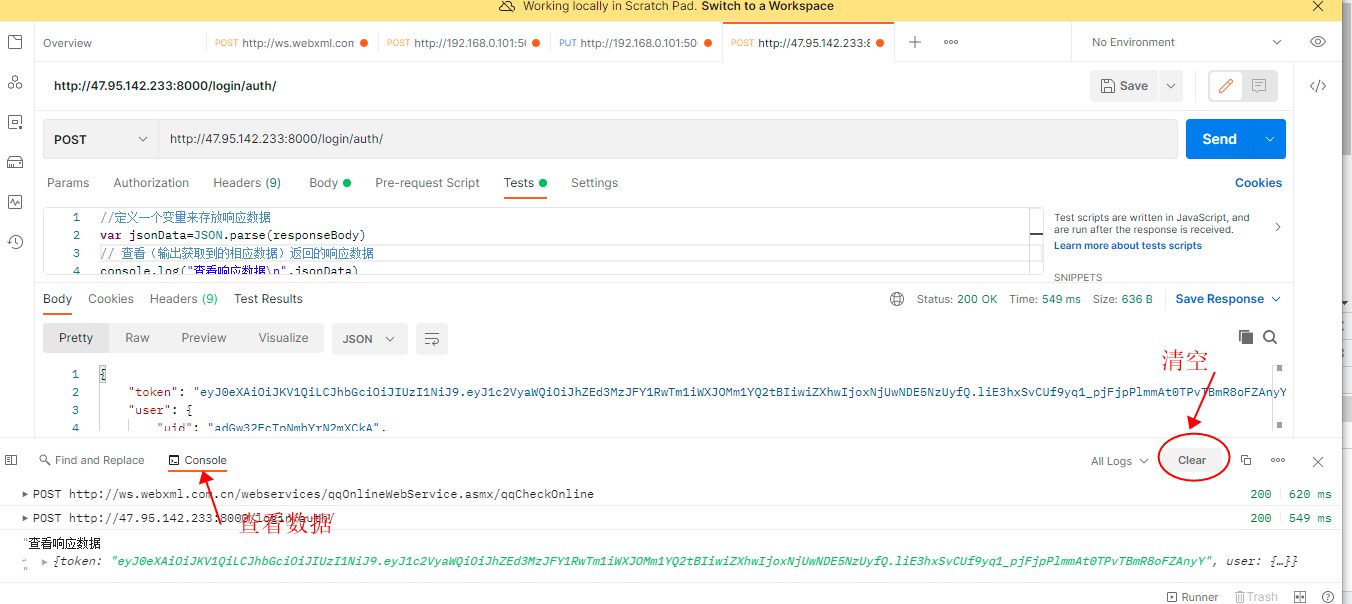Copy console logs icon
Viewport: 1352px width, 604px height.
click(x=1246, y=460)
